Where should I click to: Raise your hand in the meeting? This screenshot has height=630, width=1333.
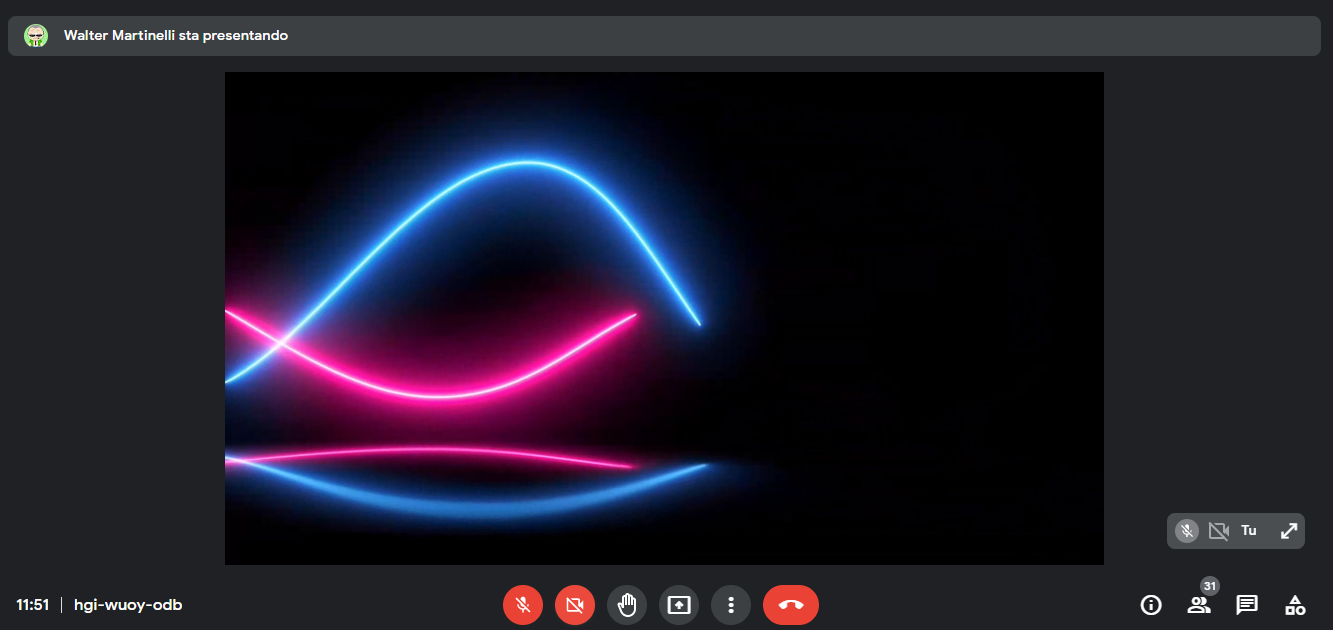click(x=627, y=605)
